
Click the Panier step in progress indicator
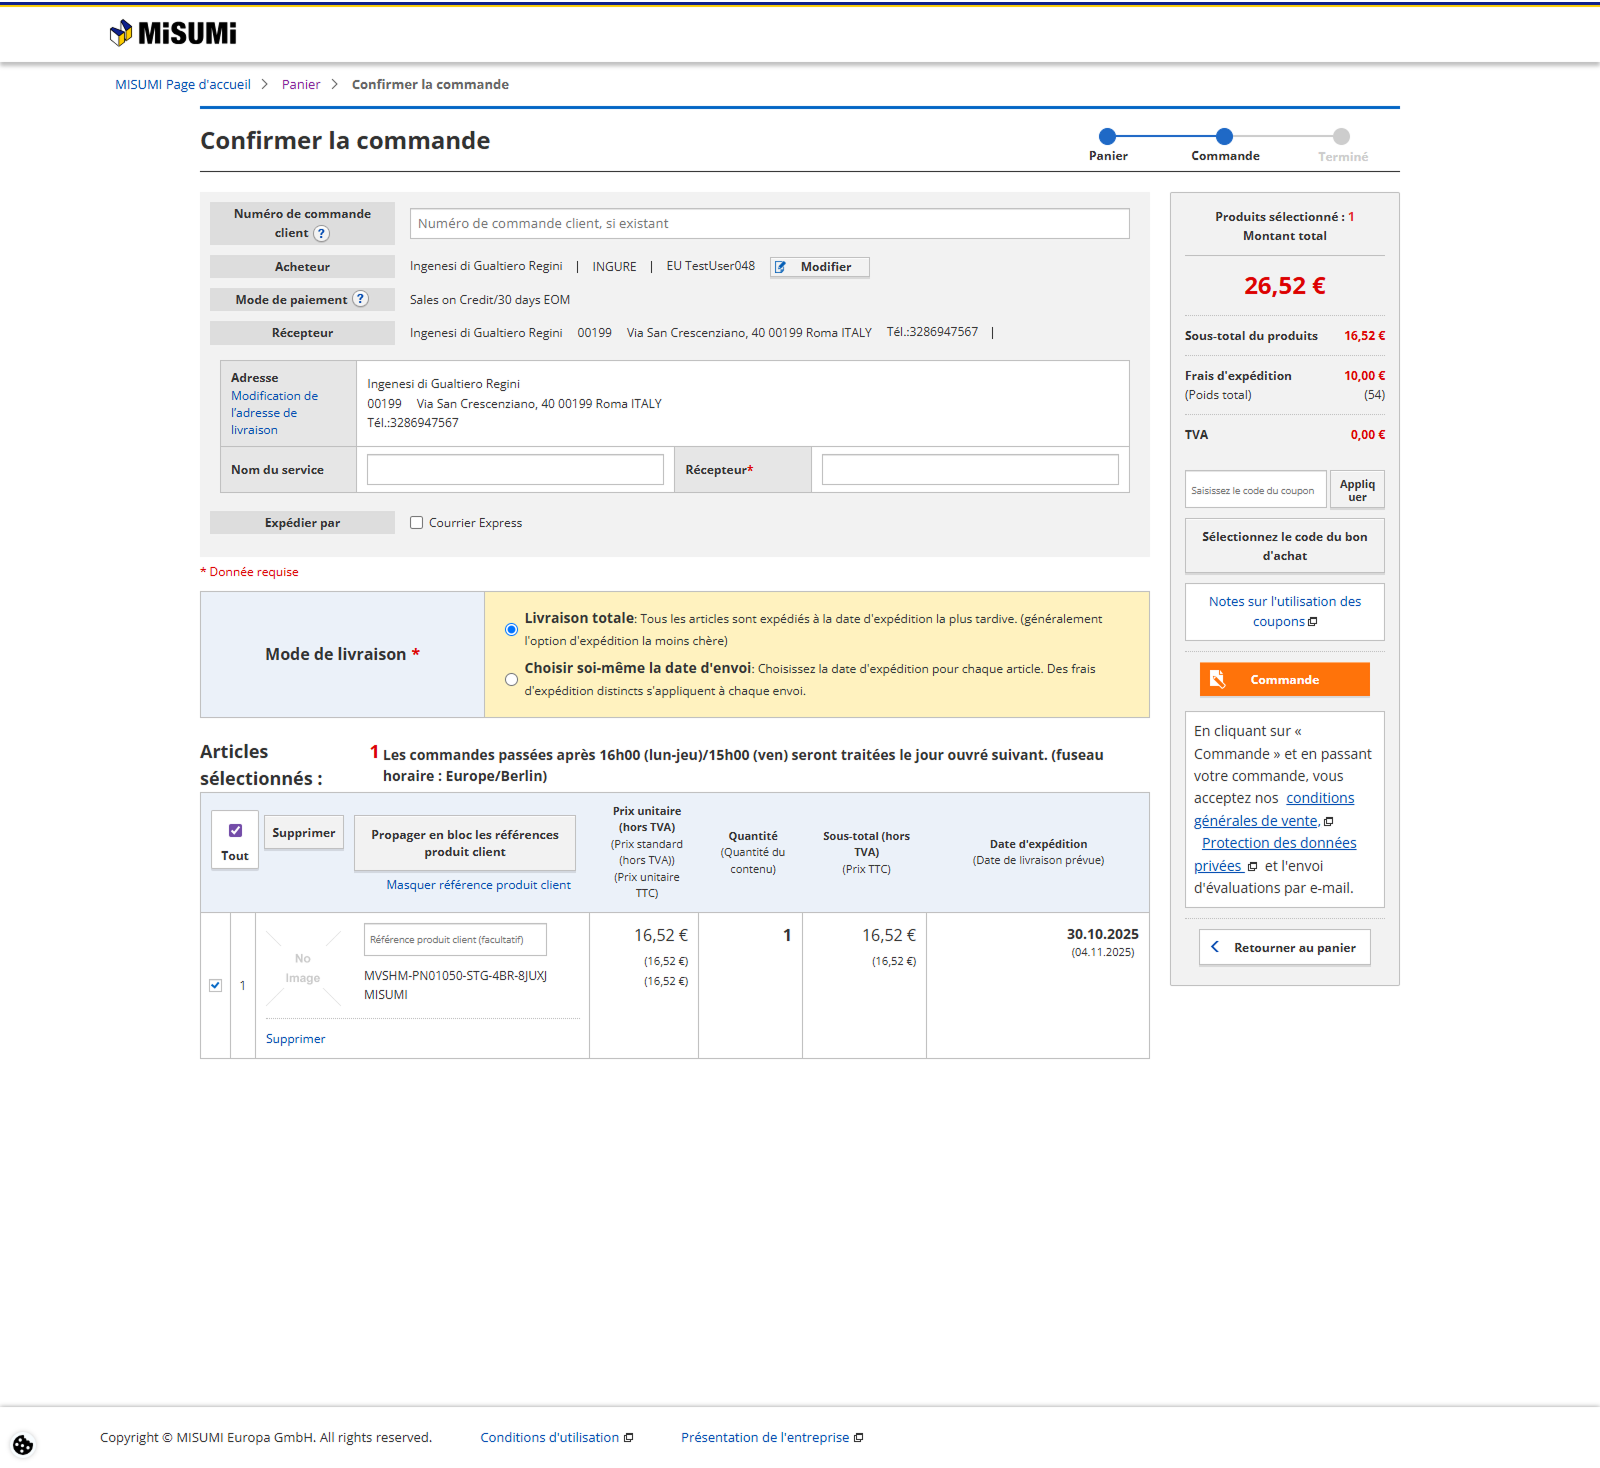pos(1107,137)
